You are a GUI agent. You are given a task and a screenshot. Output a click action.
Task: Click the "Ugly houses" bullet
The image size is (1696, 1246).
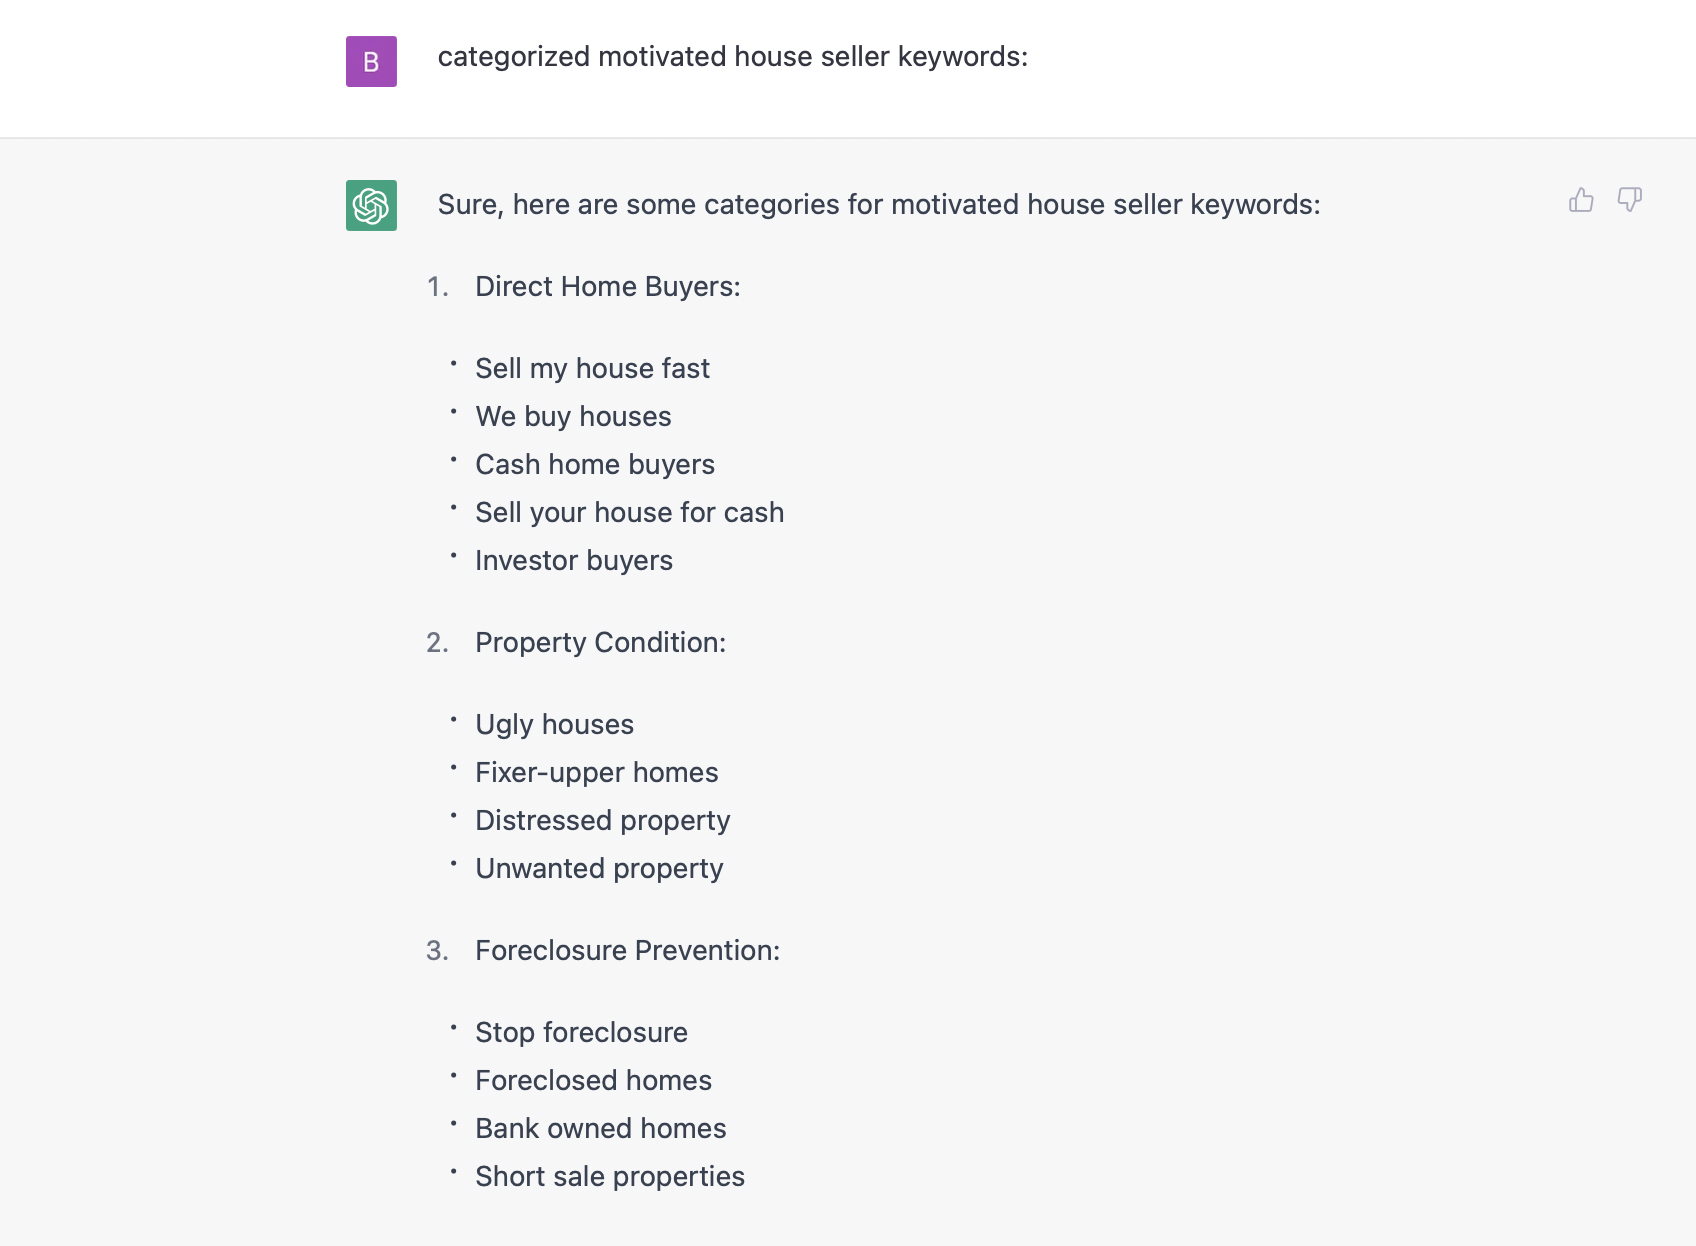(x=554, y=725)
